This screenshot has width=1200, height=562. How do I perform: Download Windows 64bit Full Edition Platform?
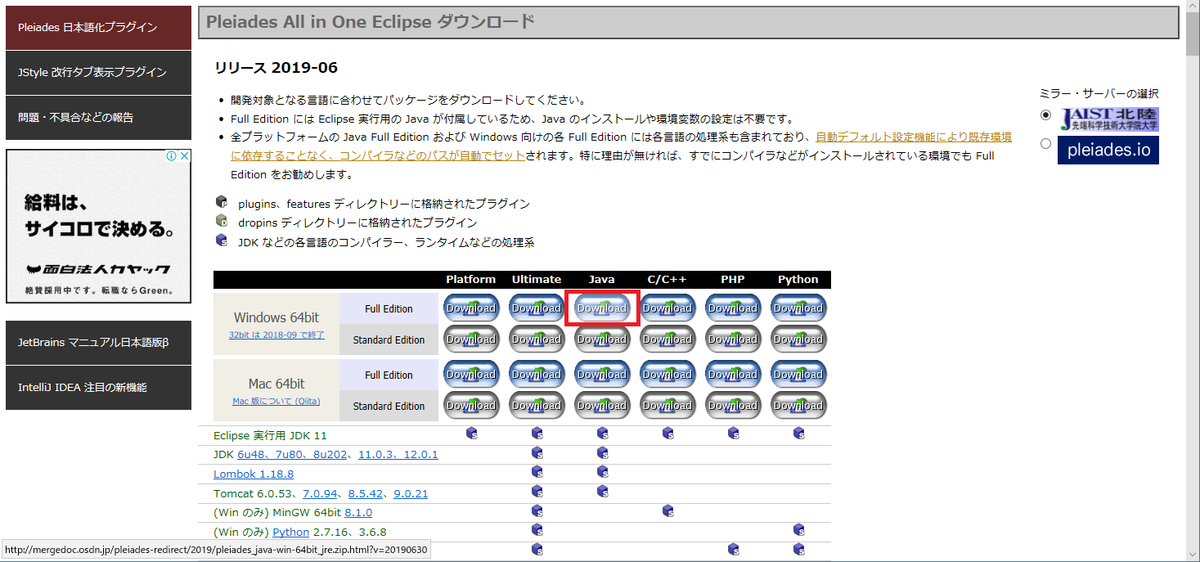[x=471, y=308]
